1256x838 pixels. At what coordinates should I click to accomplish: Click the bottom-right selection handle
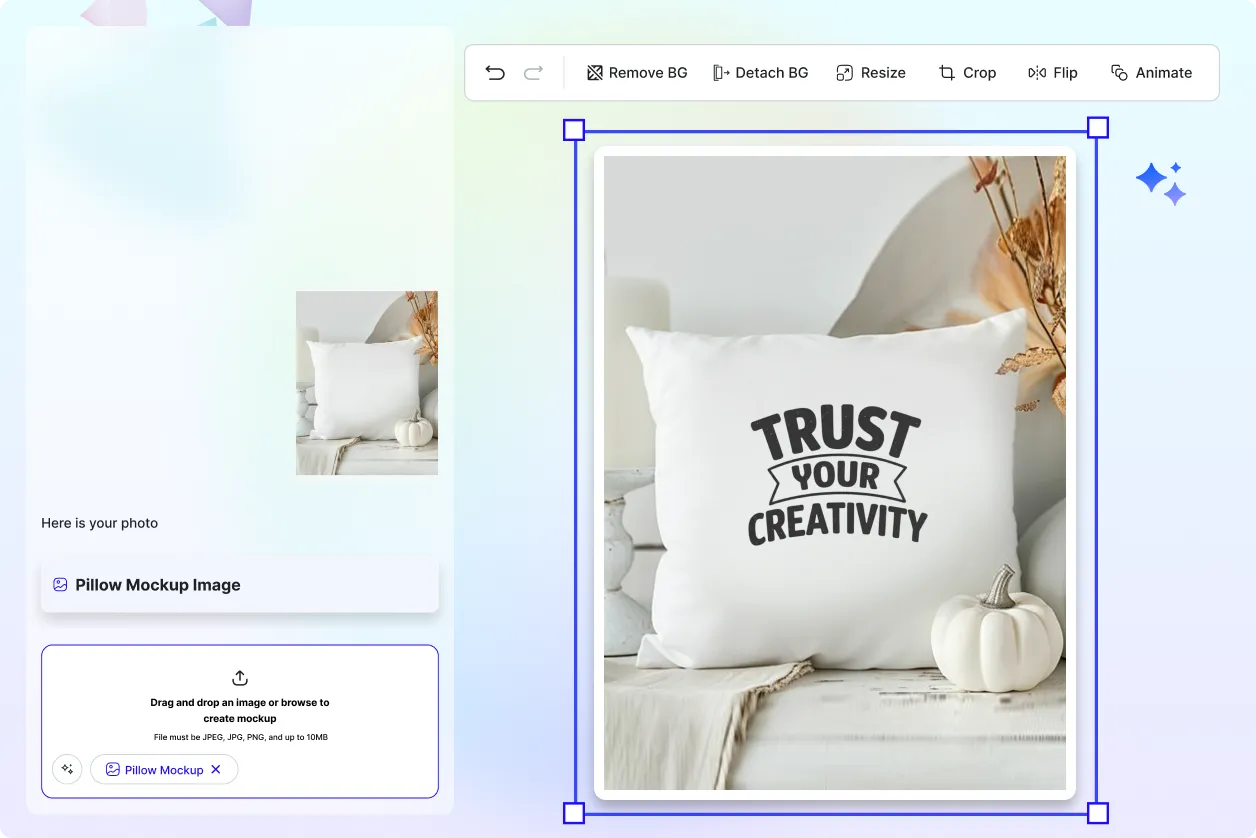(1097, 813)
